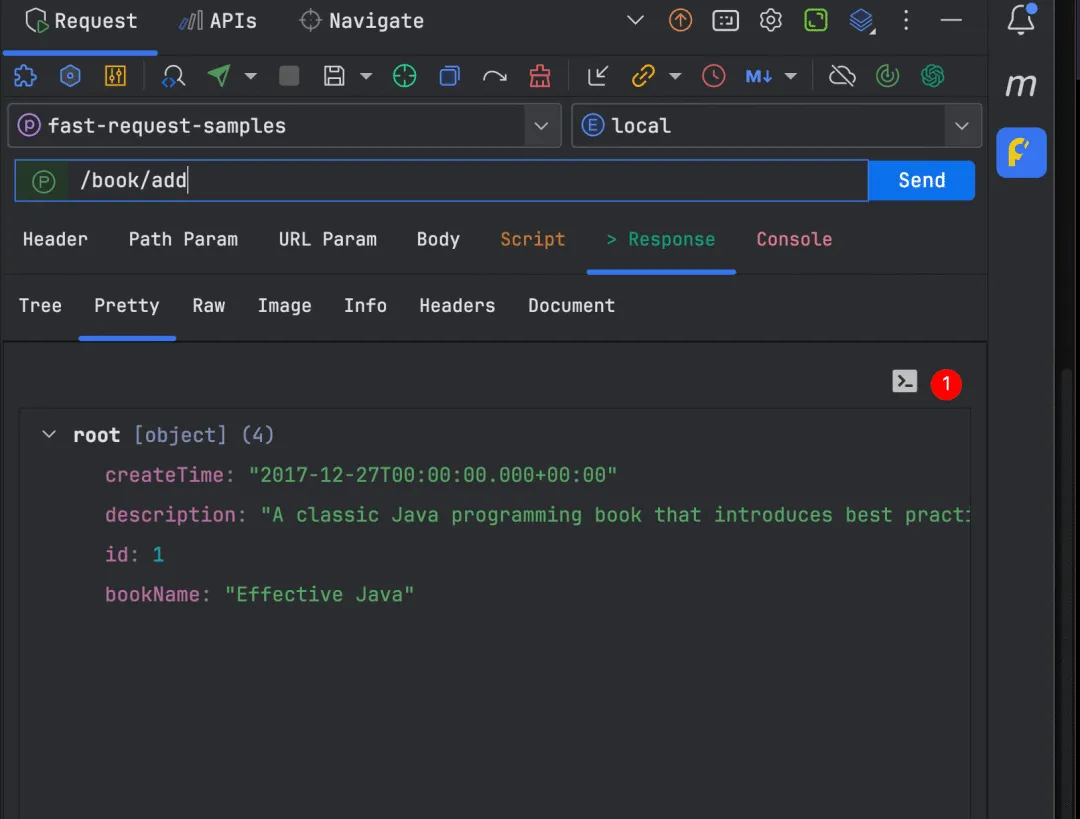Open the Navigate tab
The image size is (1080, 819).
362,21
